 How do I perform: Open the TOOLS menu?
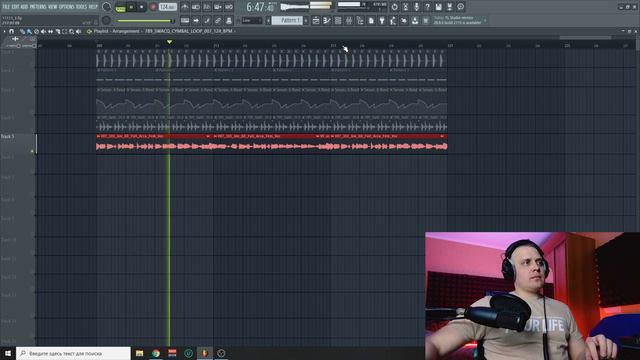coord(81,7)
